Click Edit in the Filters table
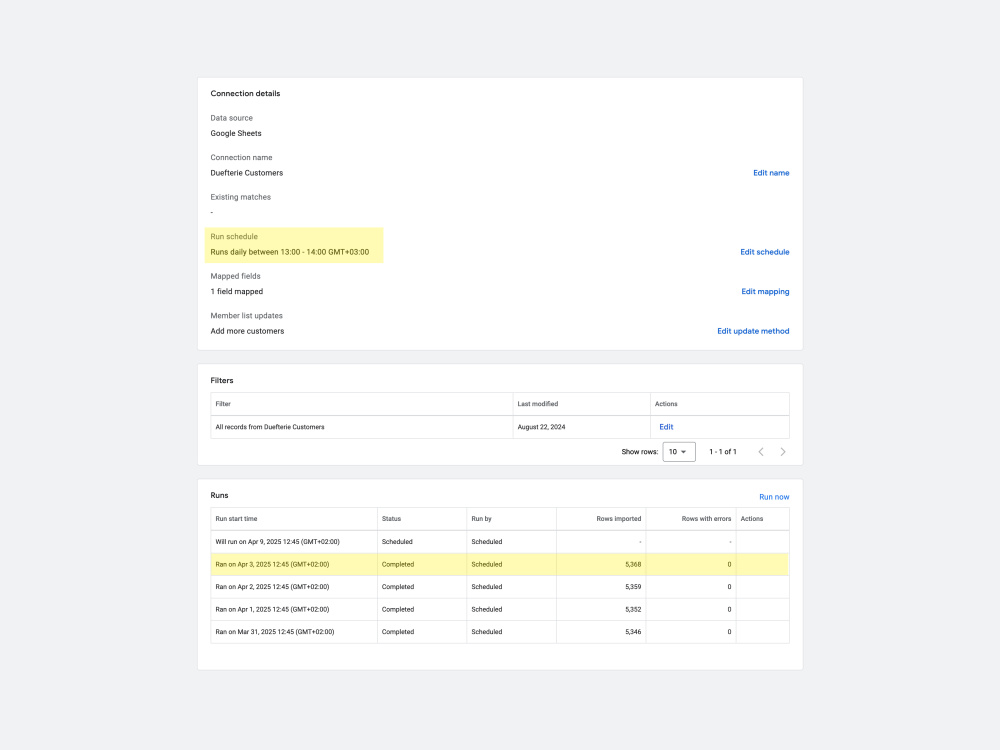 (666, 427)
